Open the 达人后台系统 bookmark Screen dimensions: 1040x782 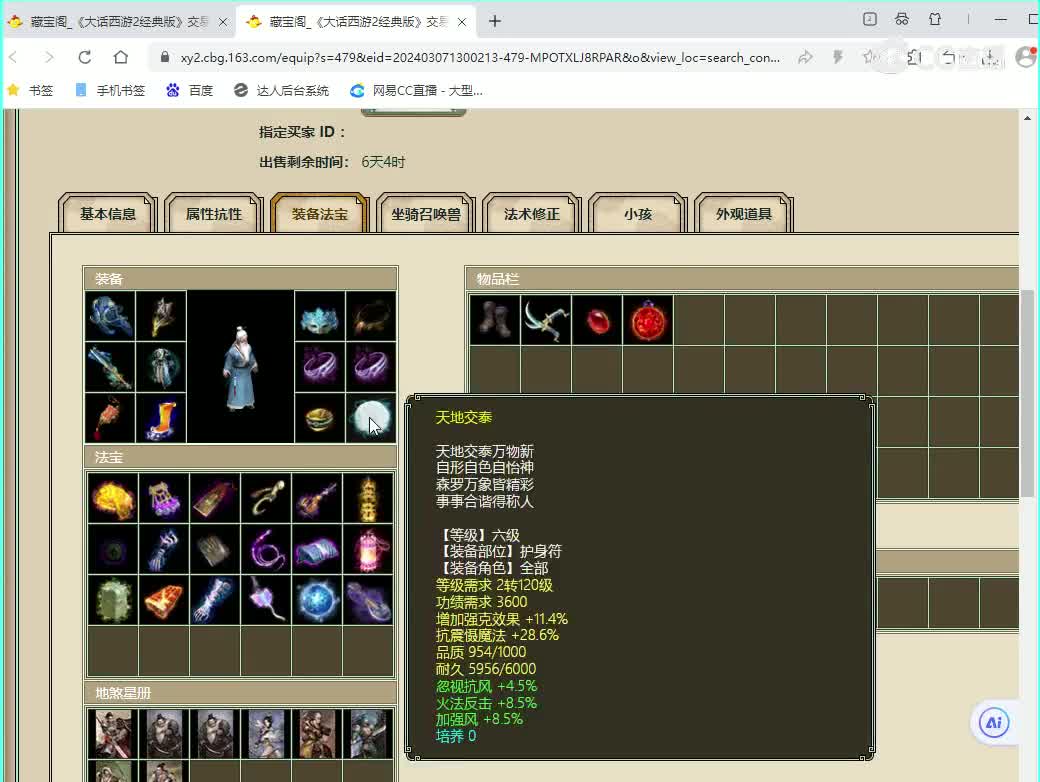point(281,90)
